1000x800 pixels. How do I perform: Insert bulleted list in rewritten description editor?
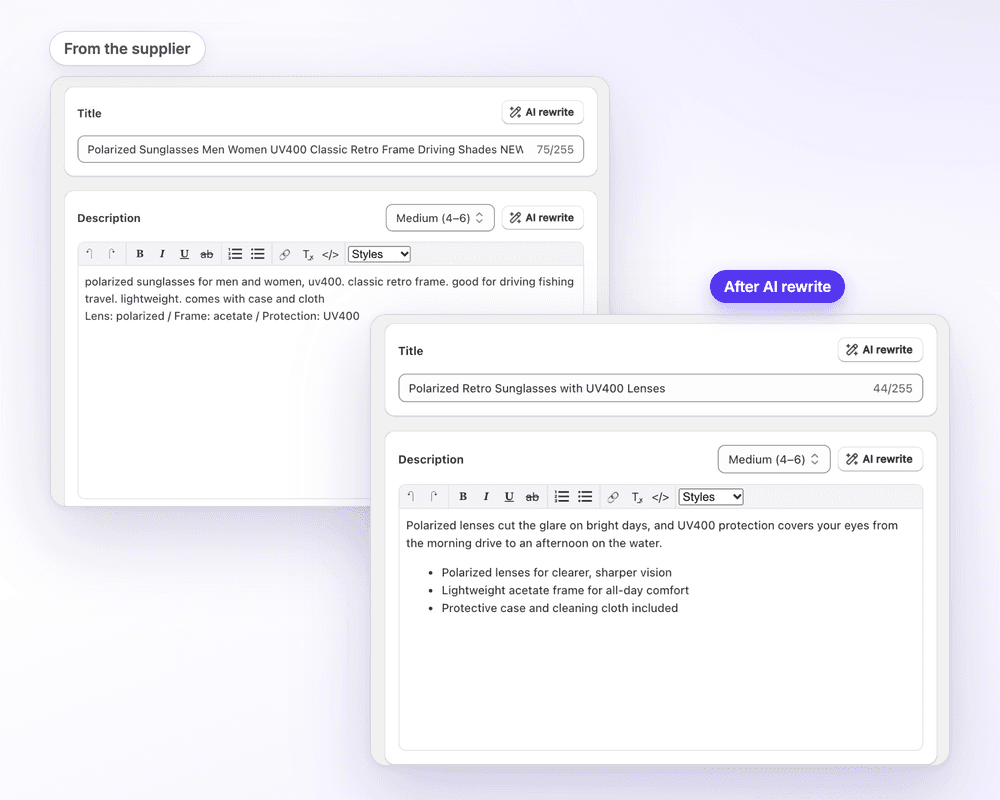tap(585, 496)
